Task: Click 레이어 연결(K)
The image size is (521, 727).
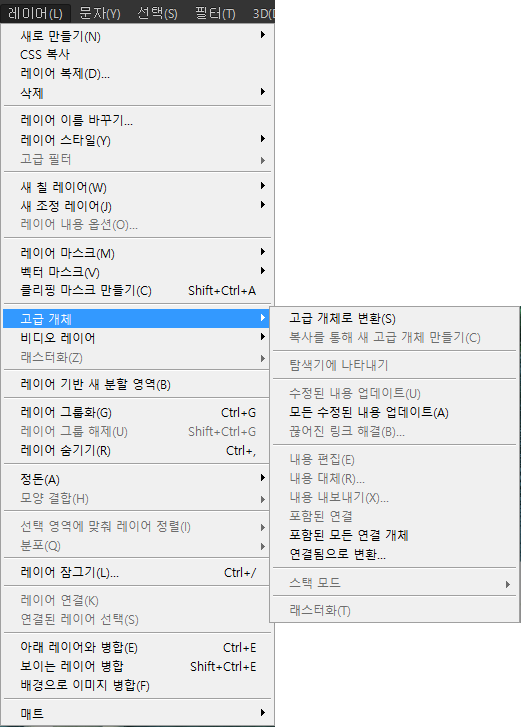Action: [137, 601]
